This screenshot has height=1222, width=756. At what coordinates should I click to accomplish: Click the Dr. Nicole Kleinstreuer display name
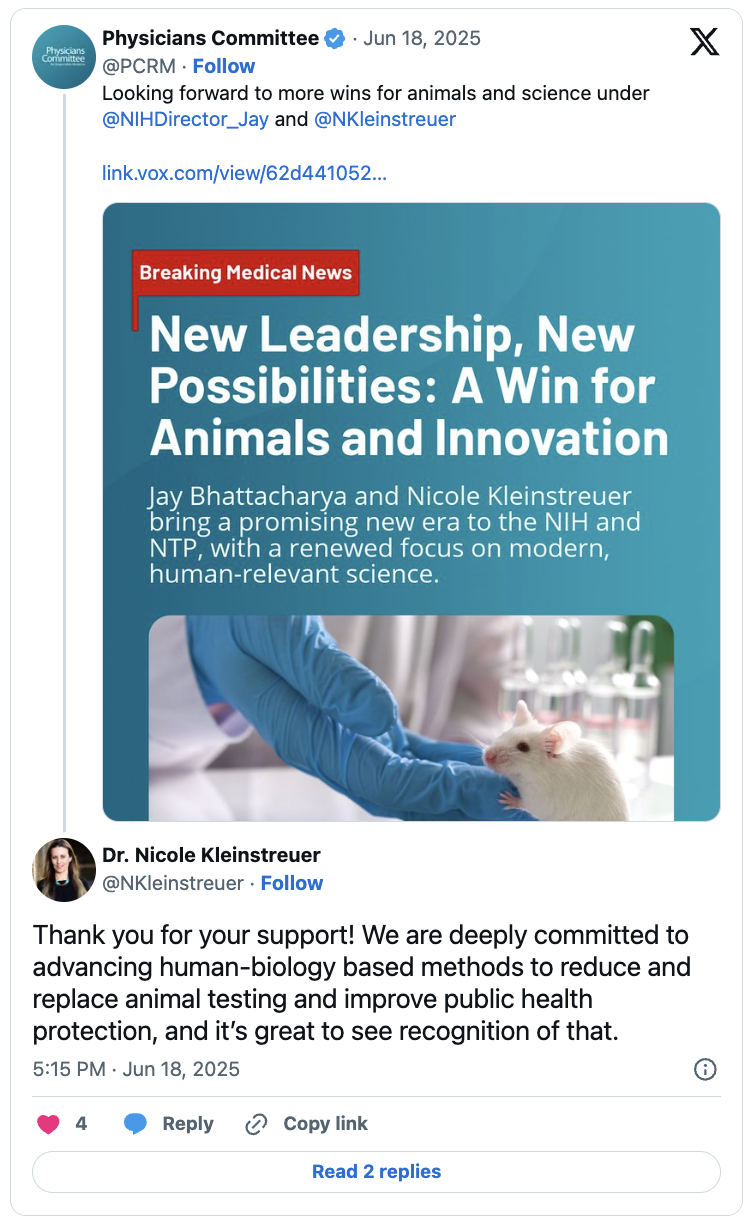(212, 855)
